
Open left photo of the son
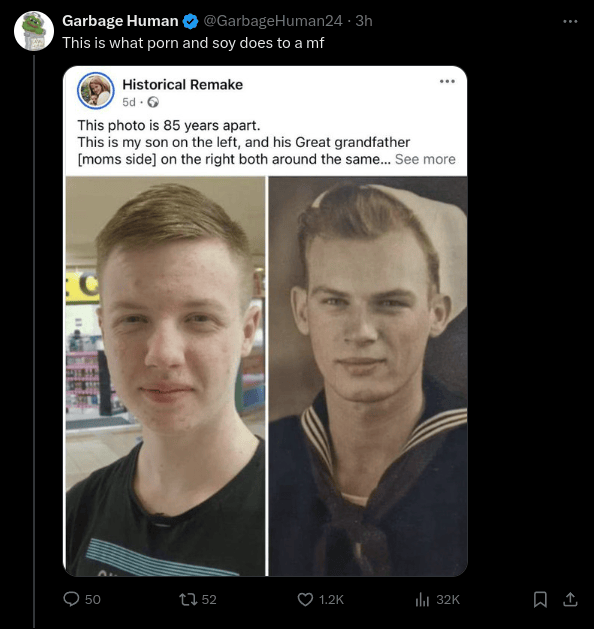coord(165,376)
